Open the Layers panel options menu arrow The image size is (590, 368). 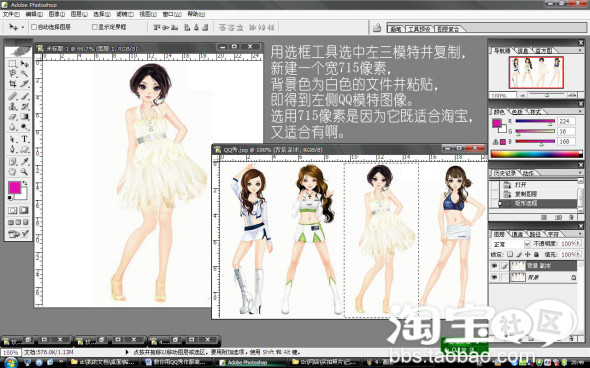[580, 234]
